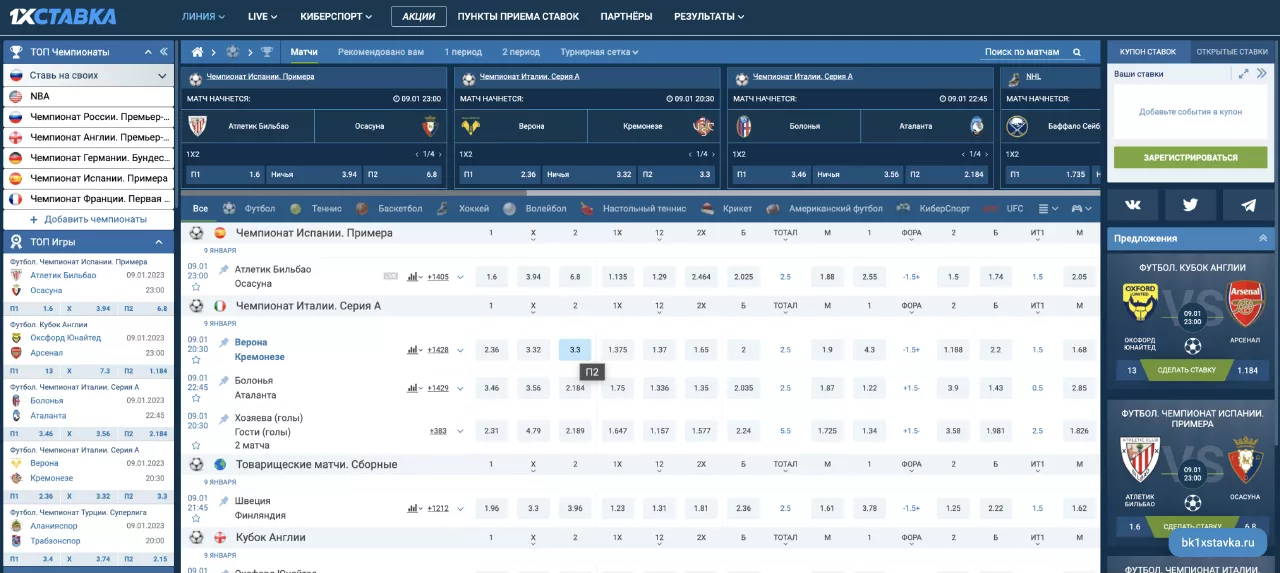Open the LIVE dropdown menu
The width and height of the screenshot is (1280, 573).
(263, 17)
